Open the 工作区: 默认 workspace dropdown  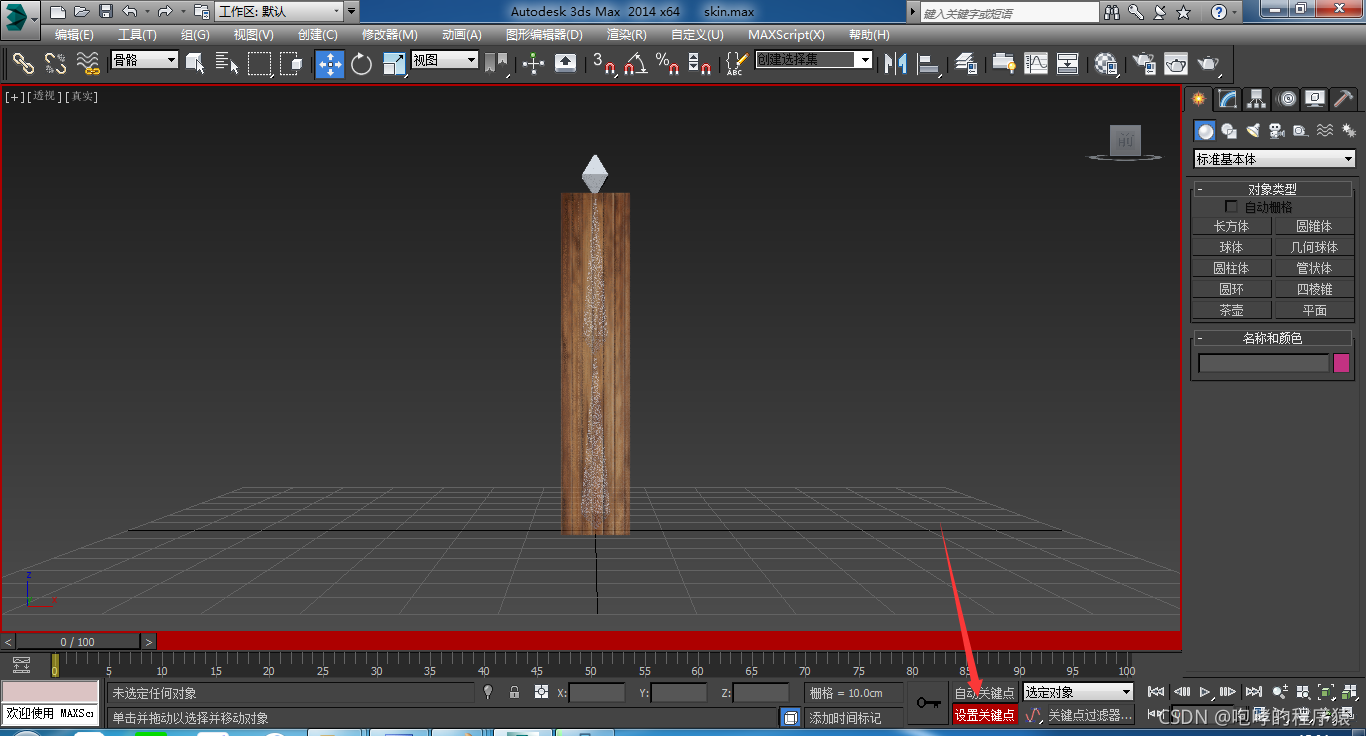click(280, 12)
